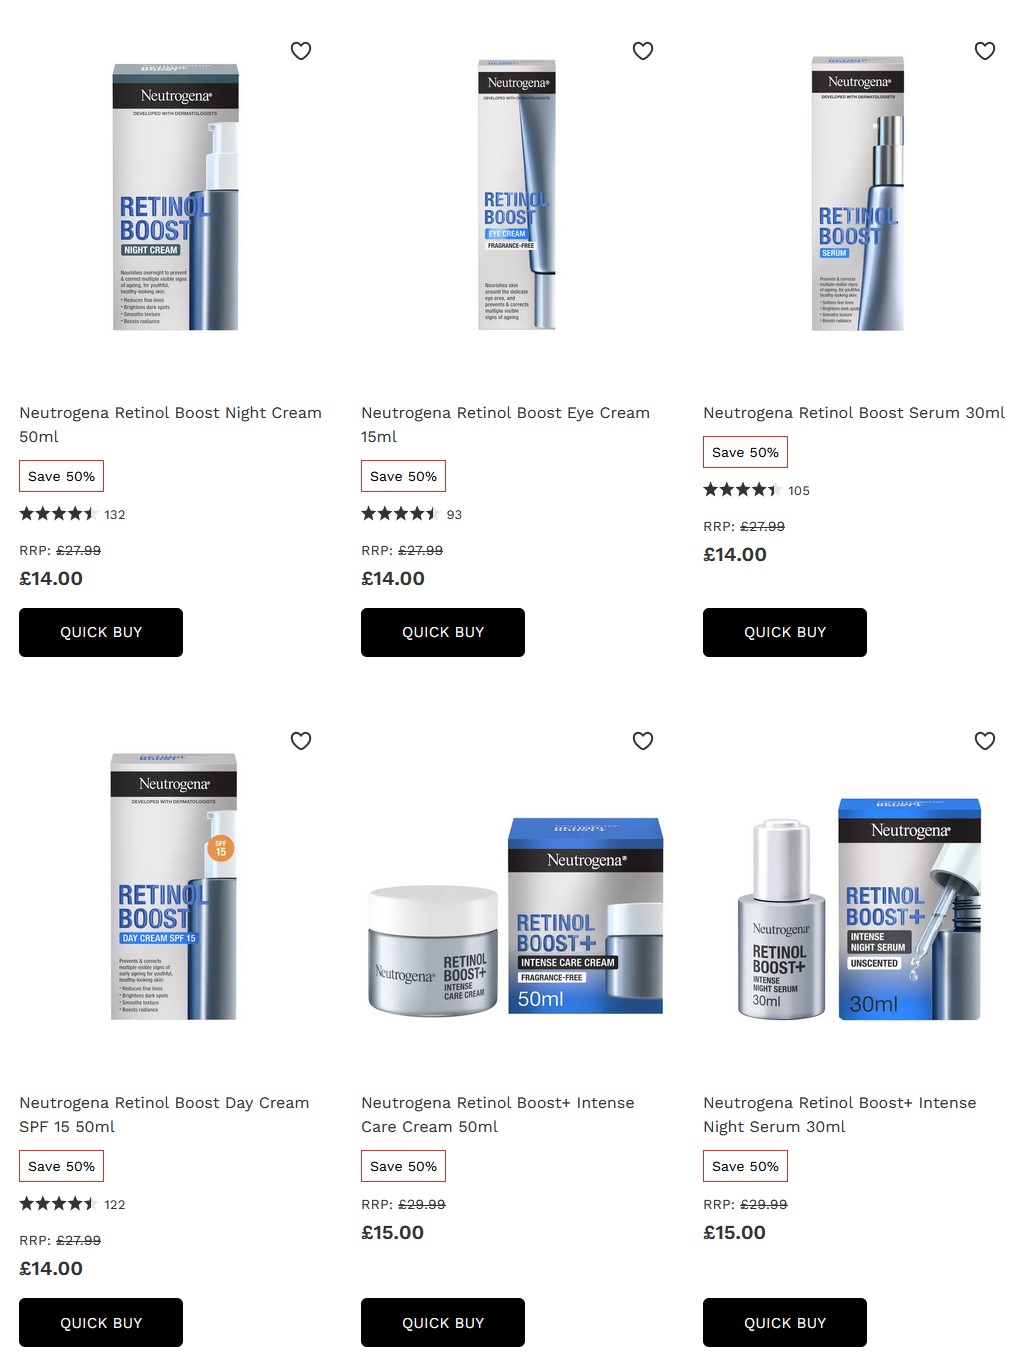The width and height of the screenshot is (1036, 1372).
Task: Heart the Intense Night Serum 30ml
Action: [x=985, y=741]
